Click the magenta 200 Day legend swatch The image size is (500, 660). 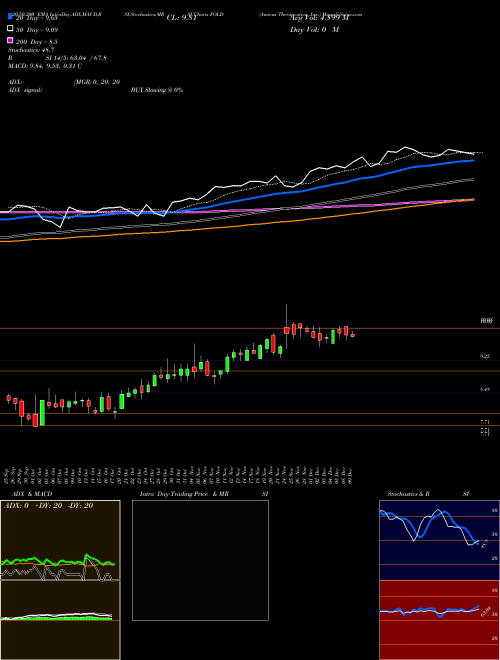(x=11, y=40)
